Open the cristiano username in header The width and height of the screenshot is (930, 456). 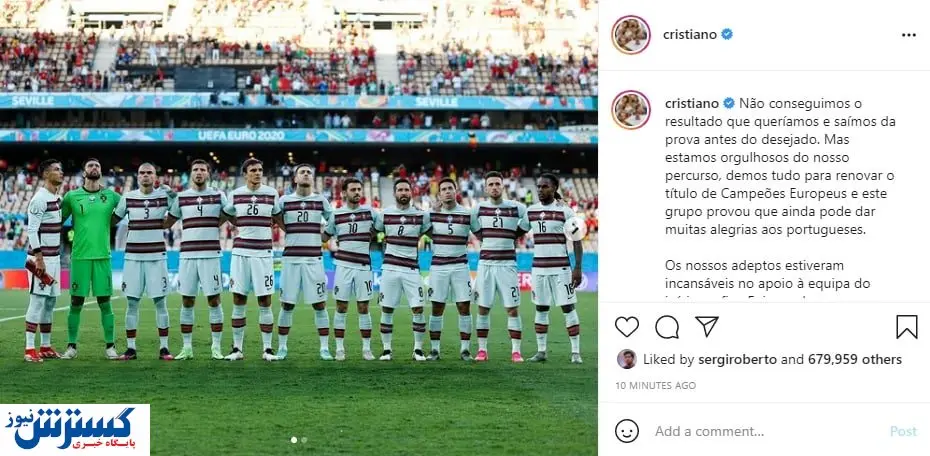[x=690, y=34]
